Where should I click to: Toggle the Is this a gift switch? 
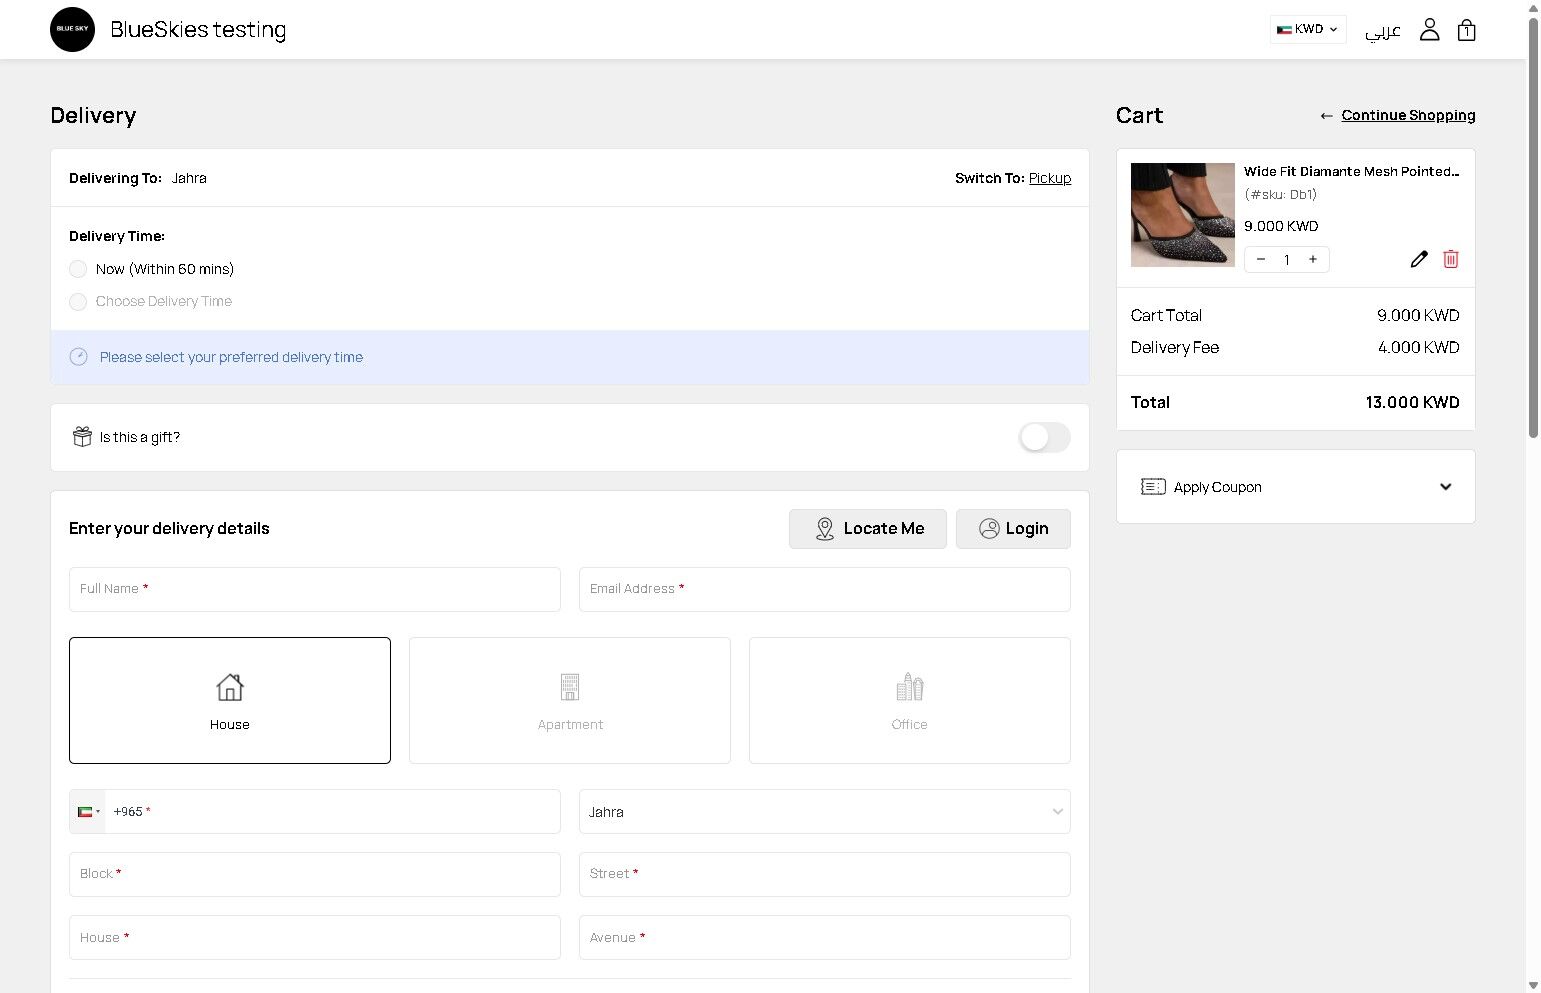point(1044,437)
